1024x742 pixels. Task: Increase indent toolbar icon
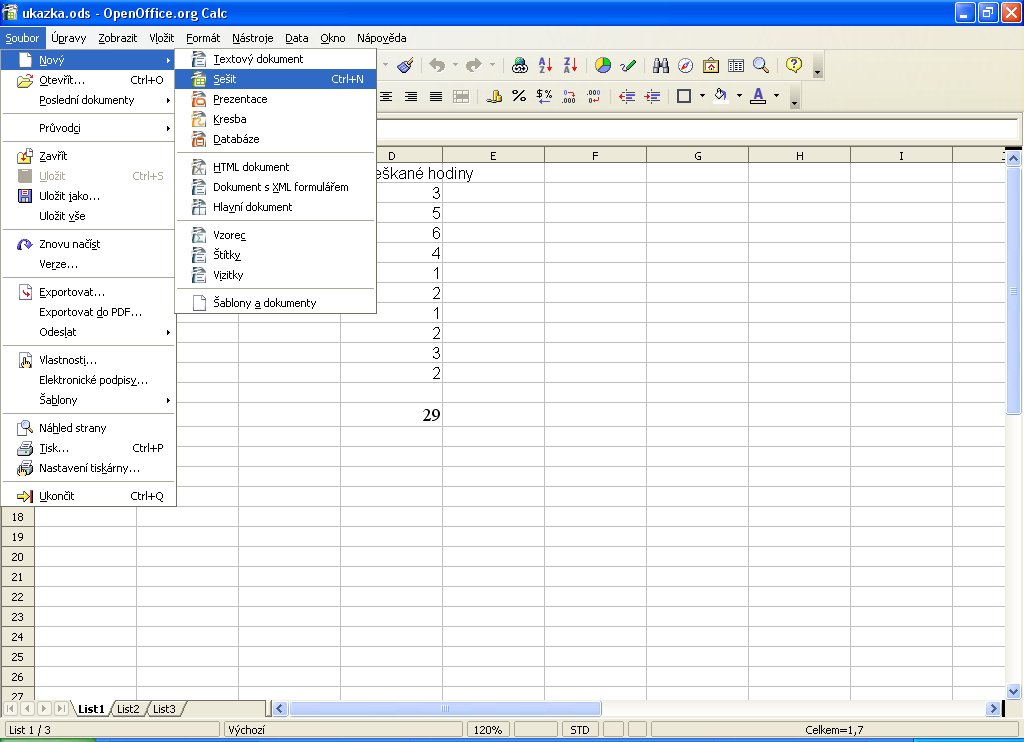pos(652,97)
